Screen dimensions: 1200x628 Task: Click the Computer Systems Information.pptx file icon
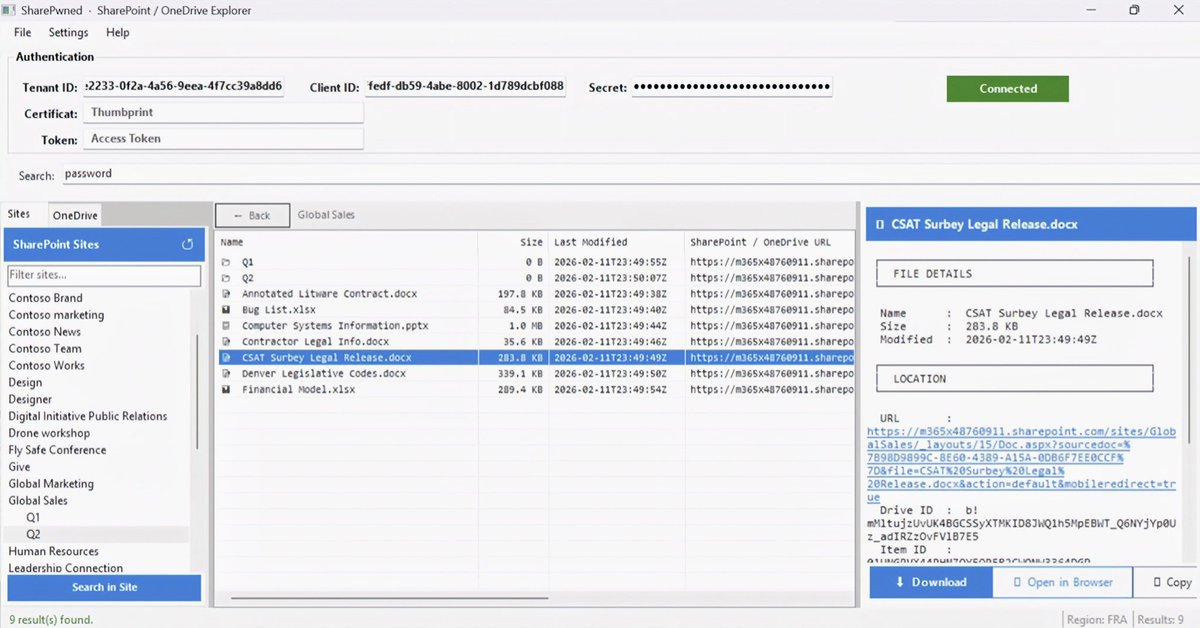click(x=225, y=326)
